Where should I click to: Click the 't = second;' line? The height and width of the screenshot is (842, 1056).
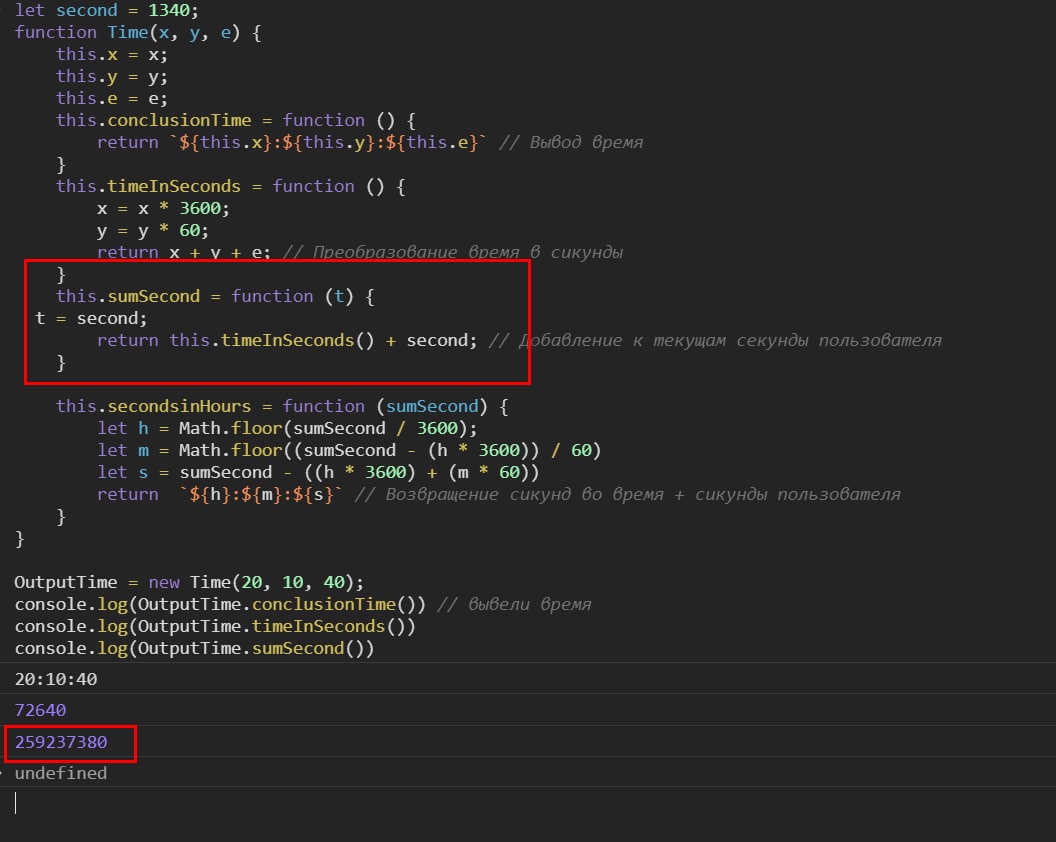91,319
